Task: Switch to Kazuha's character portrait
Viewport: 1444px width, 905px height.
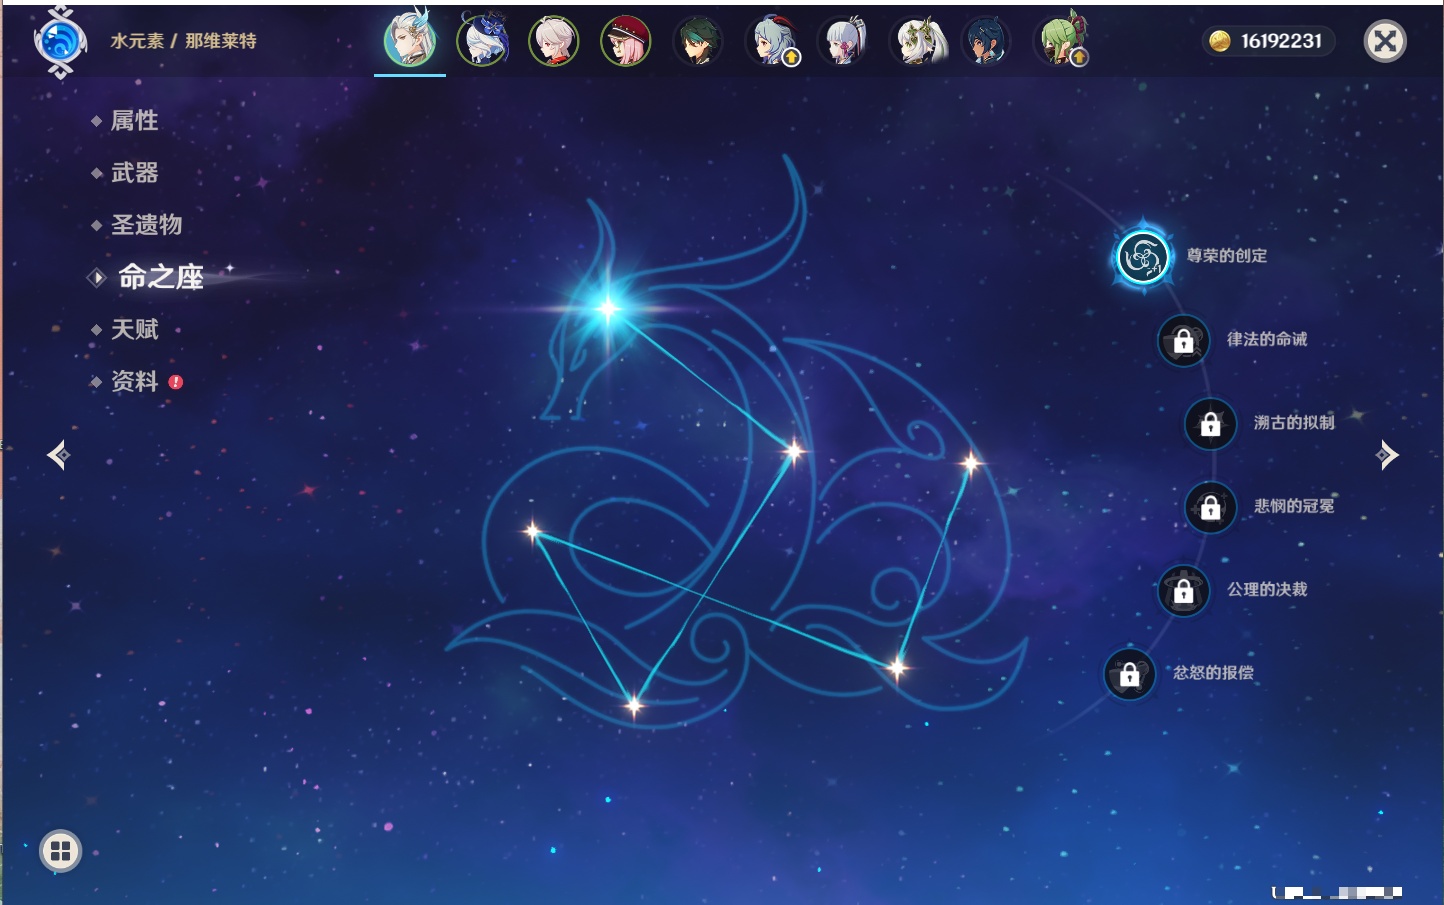Action: 554,41
